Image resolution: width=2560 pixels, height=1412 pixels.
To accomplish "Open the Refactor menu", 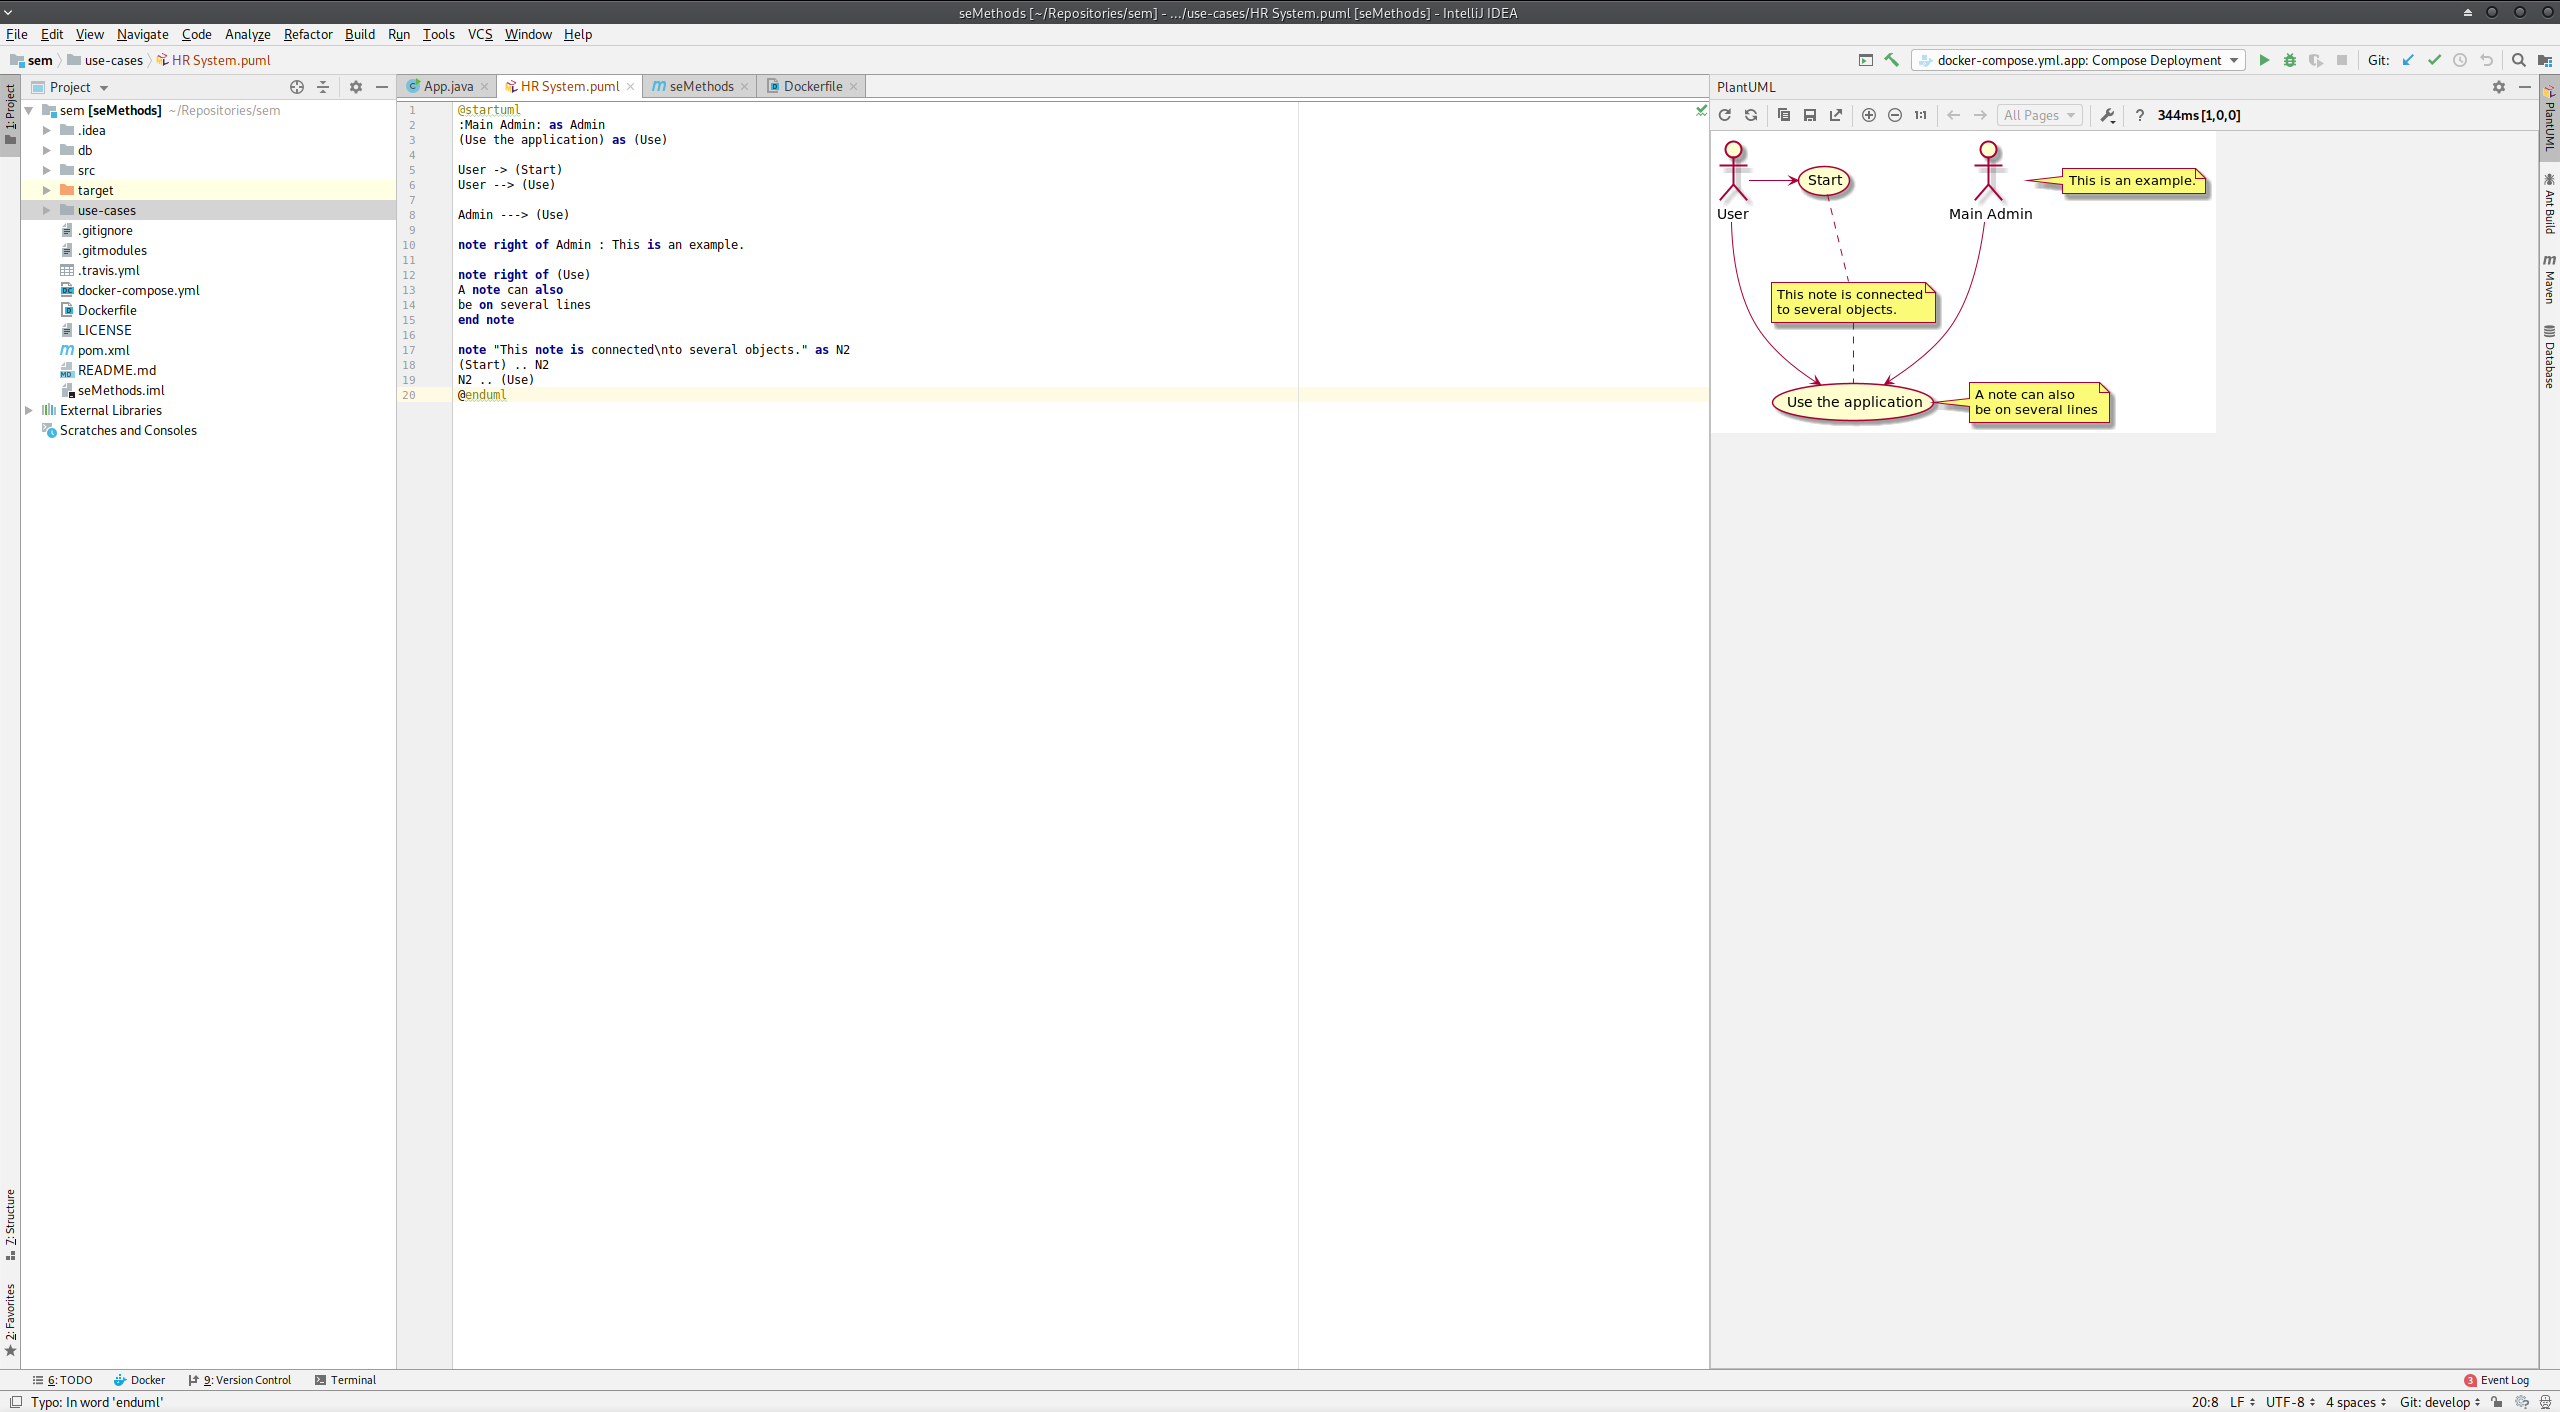I will click(x=307, y=34).
